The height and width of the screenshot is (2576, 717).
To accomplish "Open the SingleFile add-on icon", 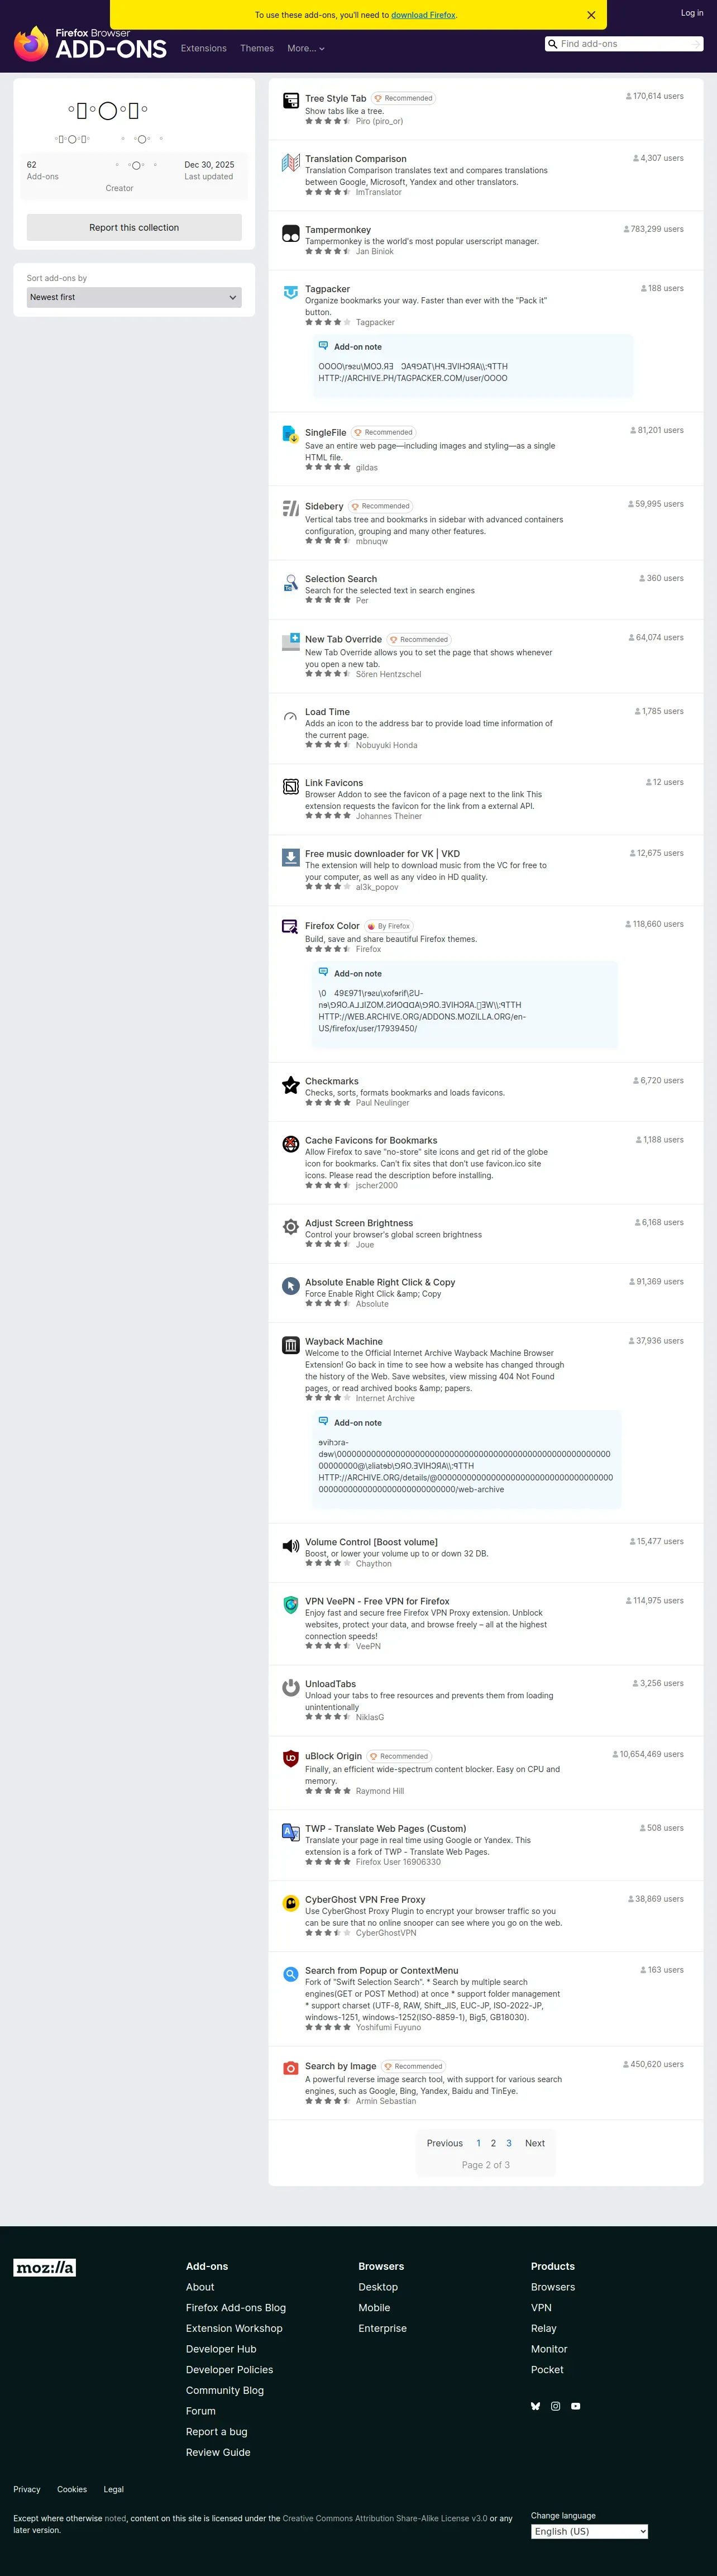I will [291, 435].
